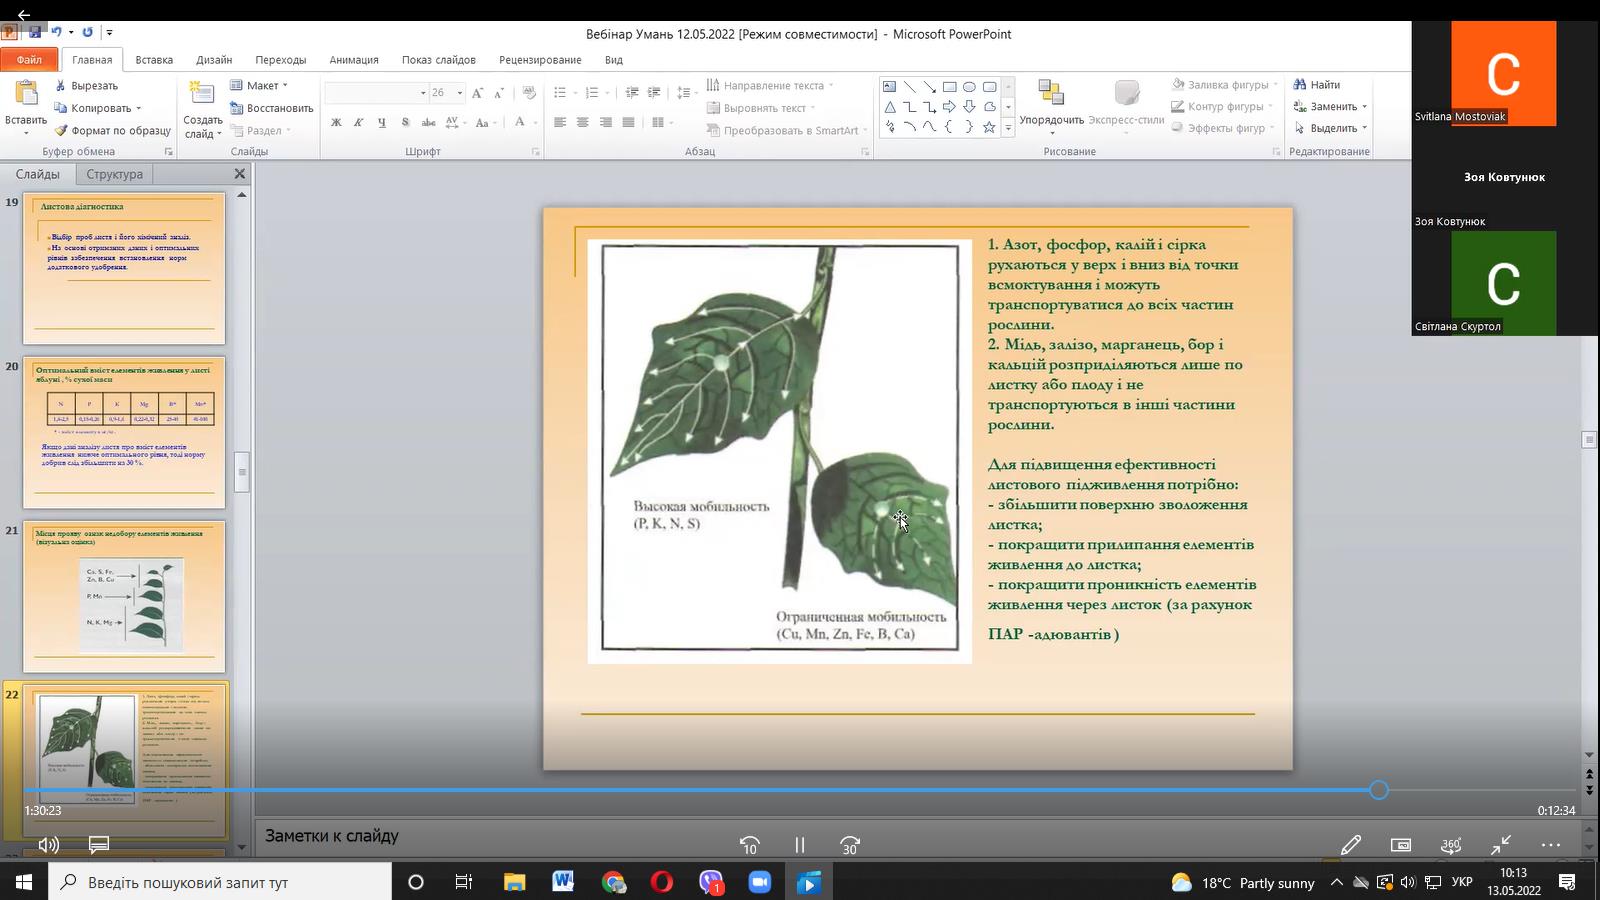Open more options in video player

tap(1550, 845)
